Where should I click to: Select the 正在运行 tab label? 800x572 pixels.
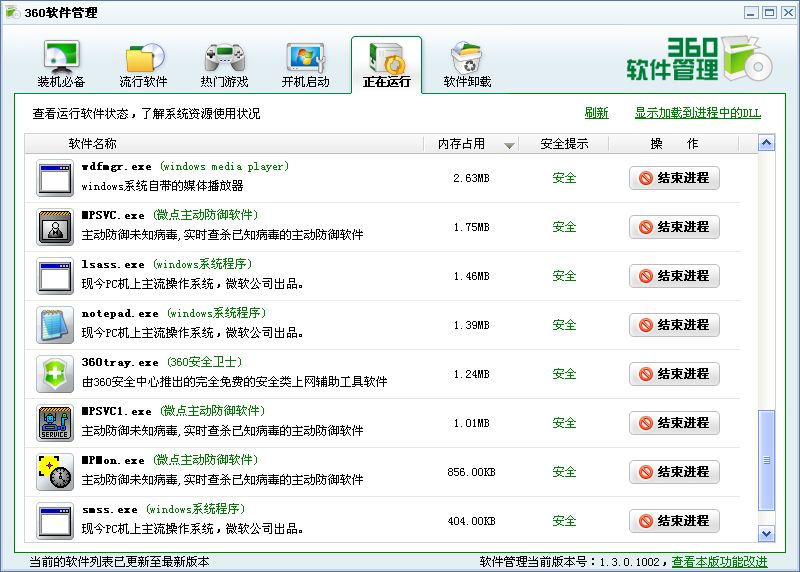pyautogui.click(x=387, y=82)
